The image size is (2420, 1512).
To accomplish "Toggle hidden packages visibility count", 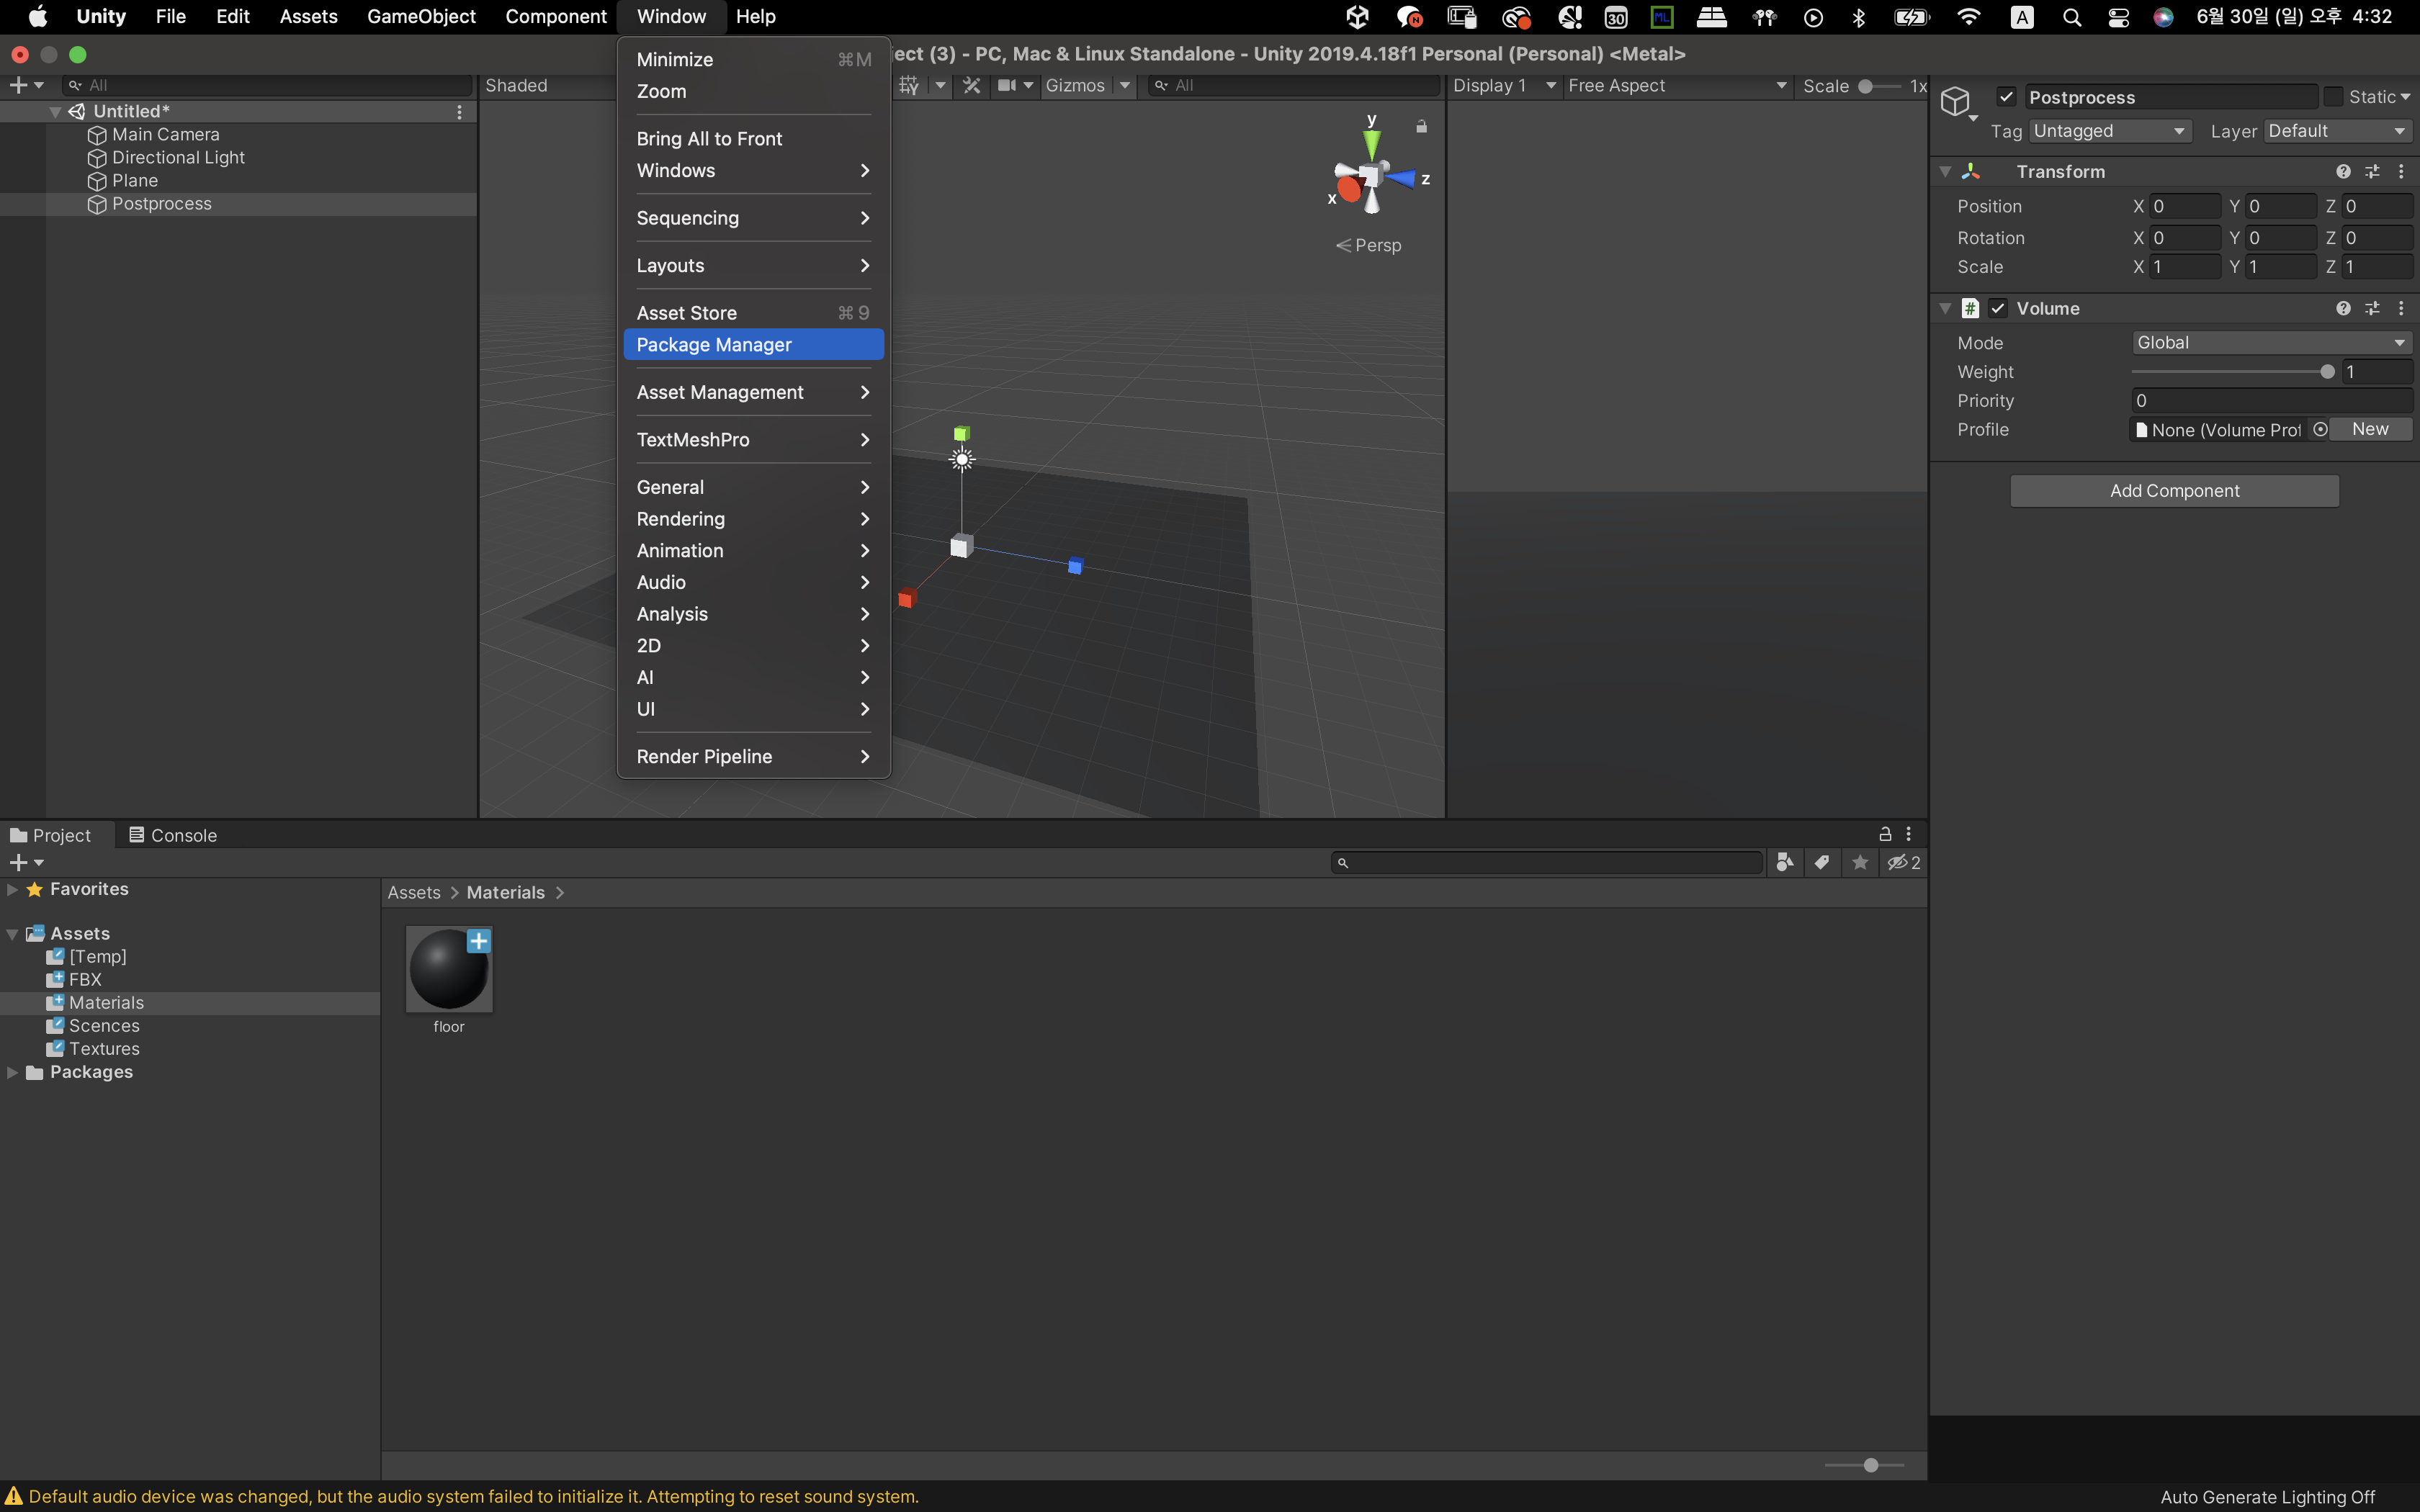I will (1903, 863).
